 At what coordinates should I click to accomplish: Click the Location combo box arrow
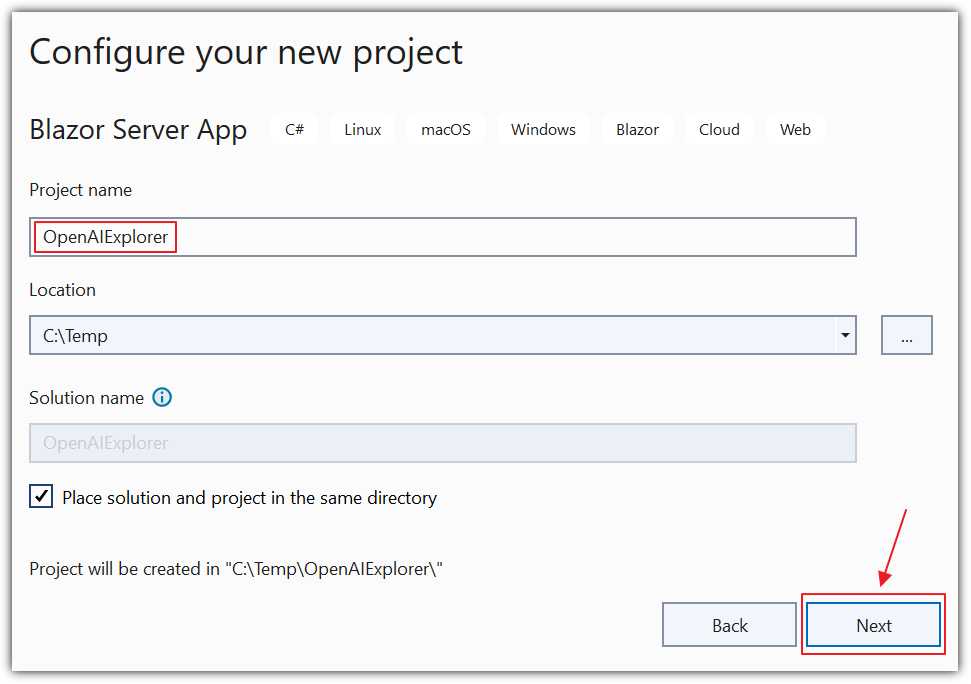click(845, 335)
